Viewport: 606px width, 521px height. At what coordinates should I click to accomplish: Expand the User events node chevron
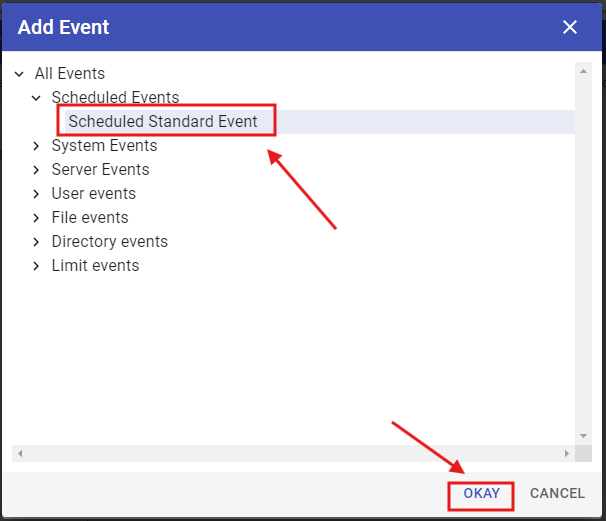[37, 194]
